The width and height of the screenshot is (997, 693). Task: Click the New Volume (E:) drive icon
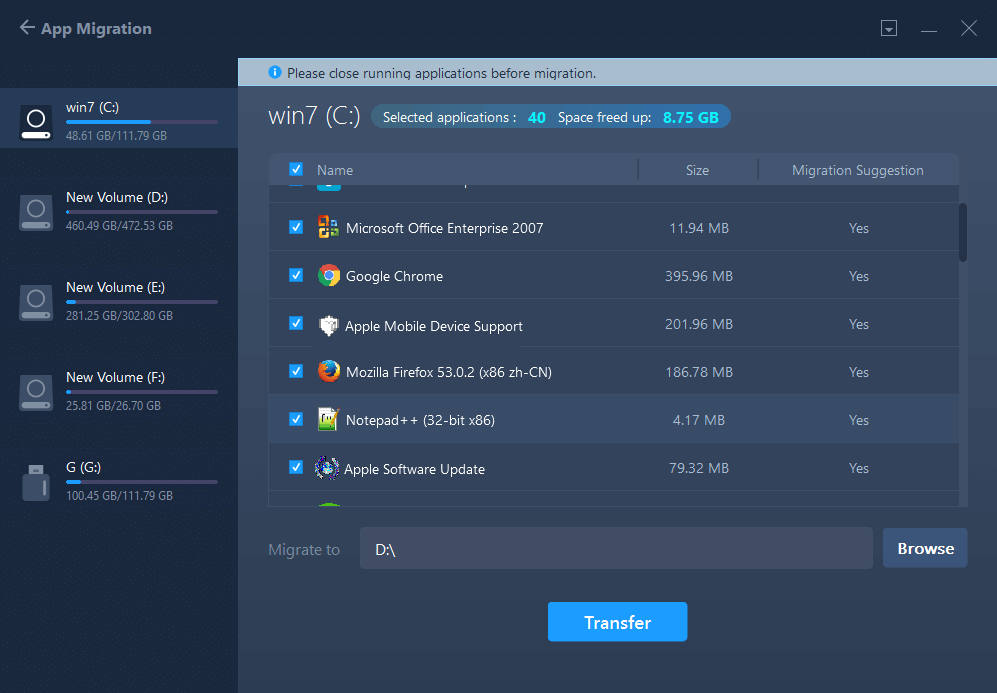pos(36,303)
